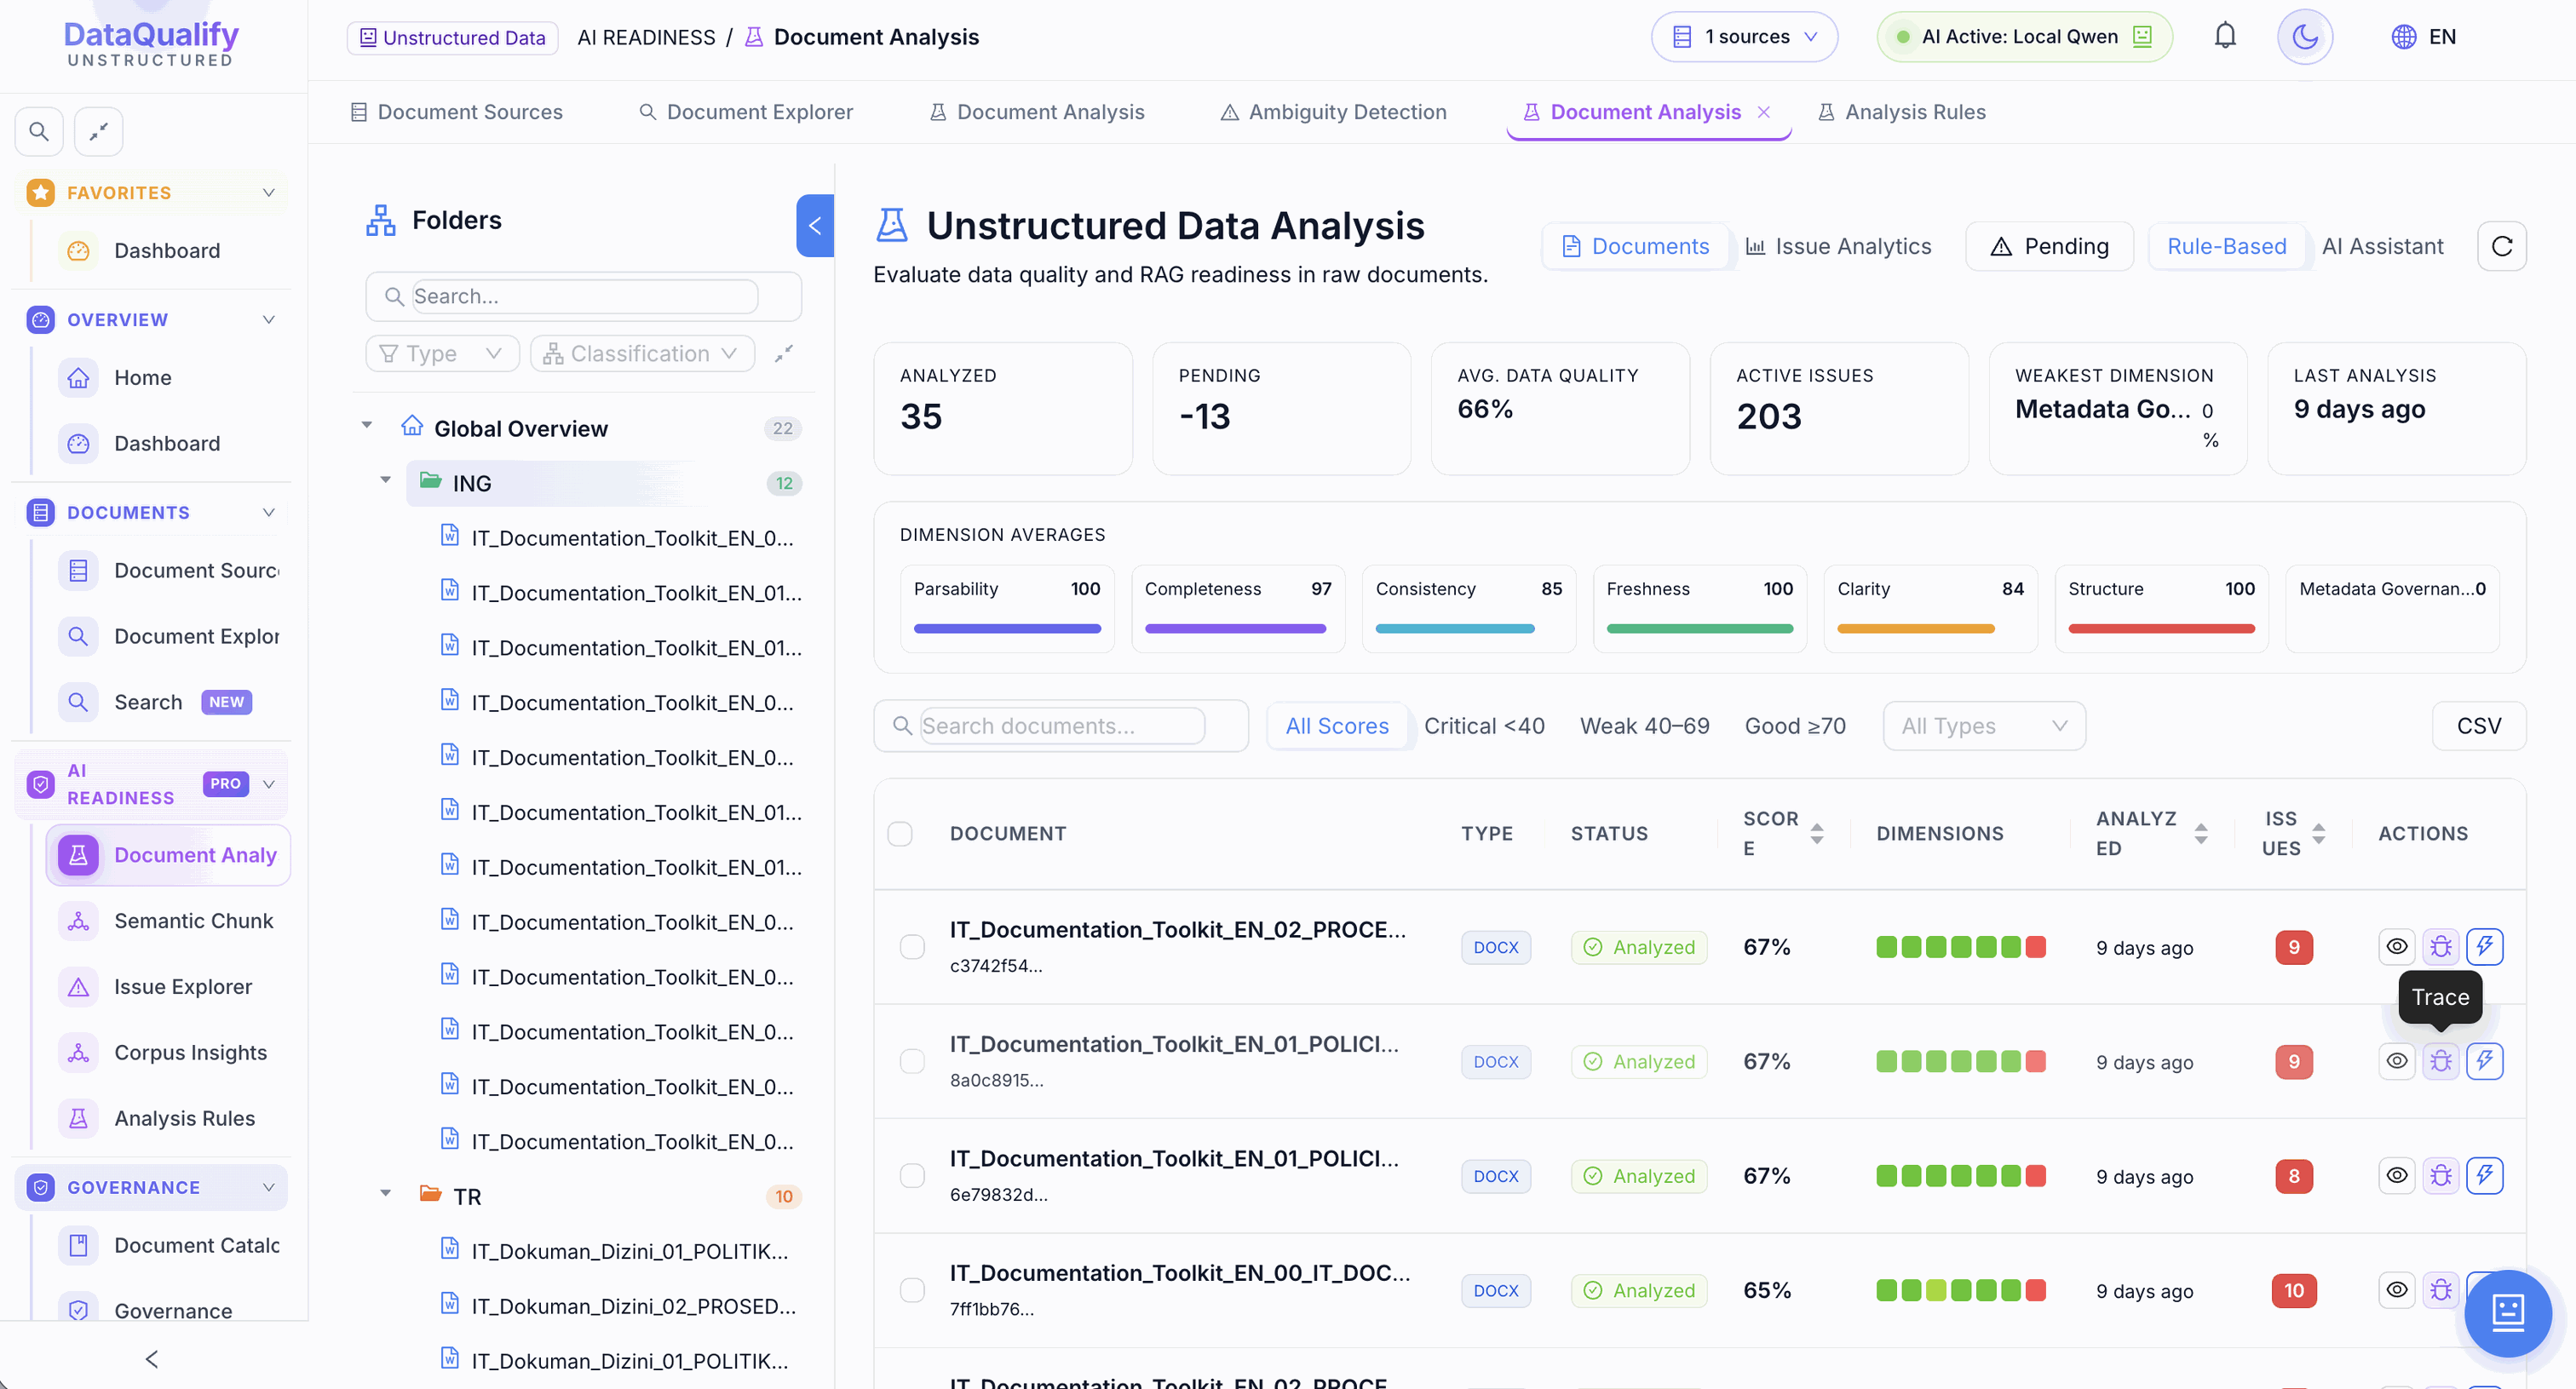
Task: Click the notifications bell icon
Action: tap(2224, 37)
